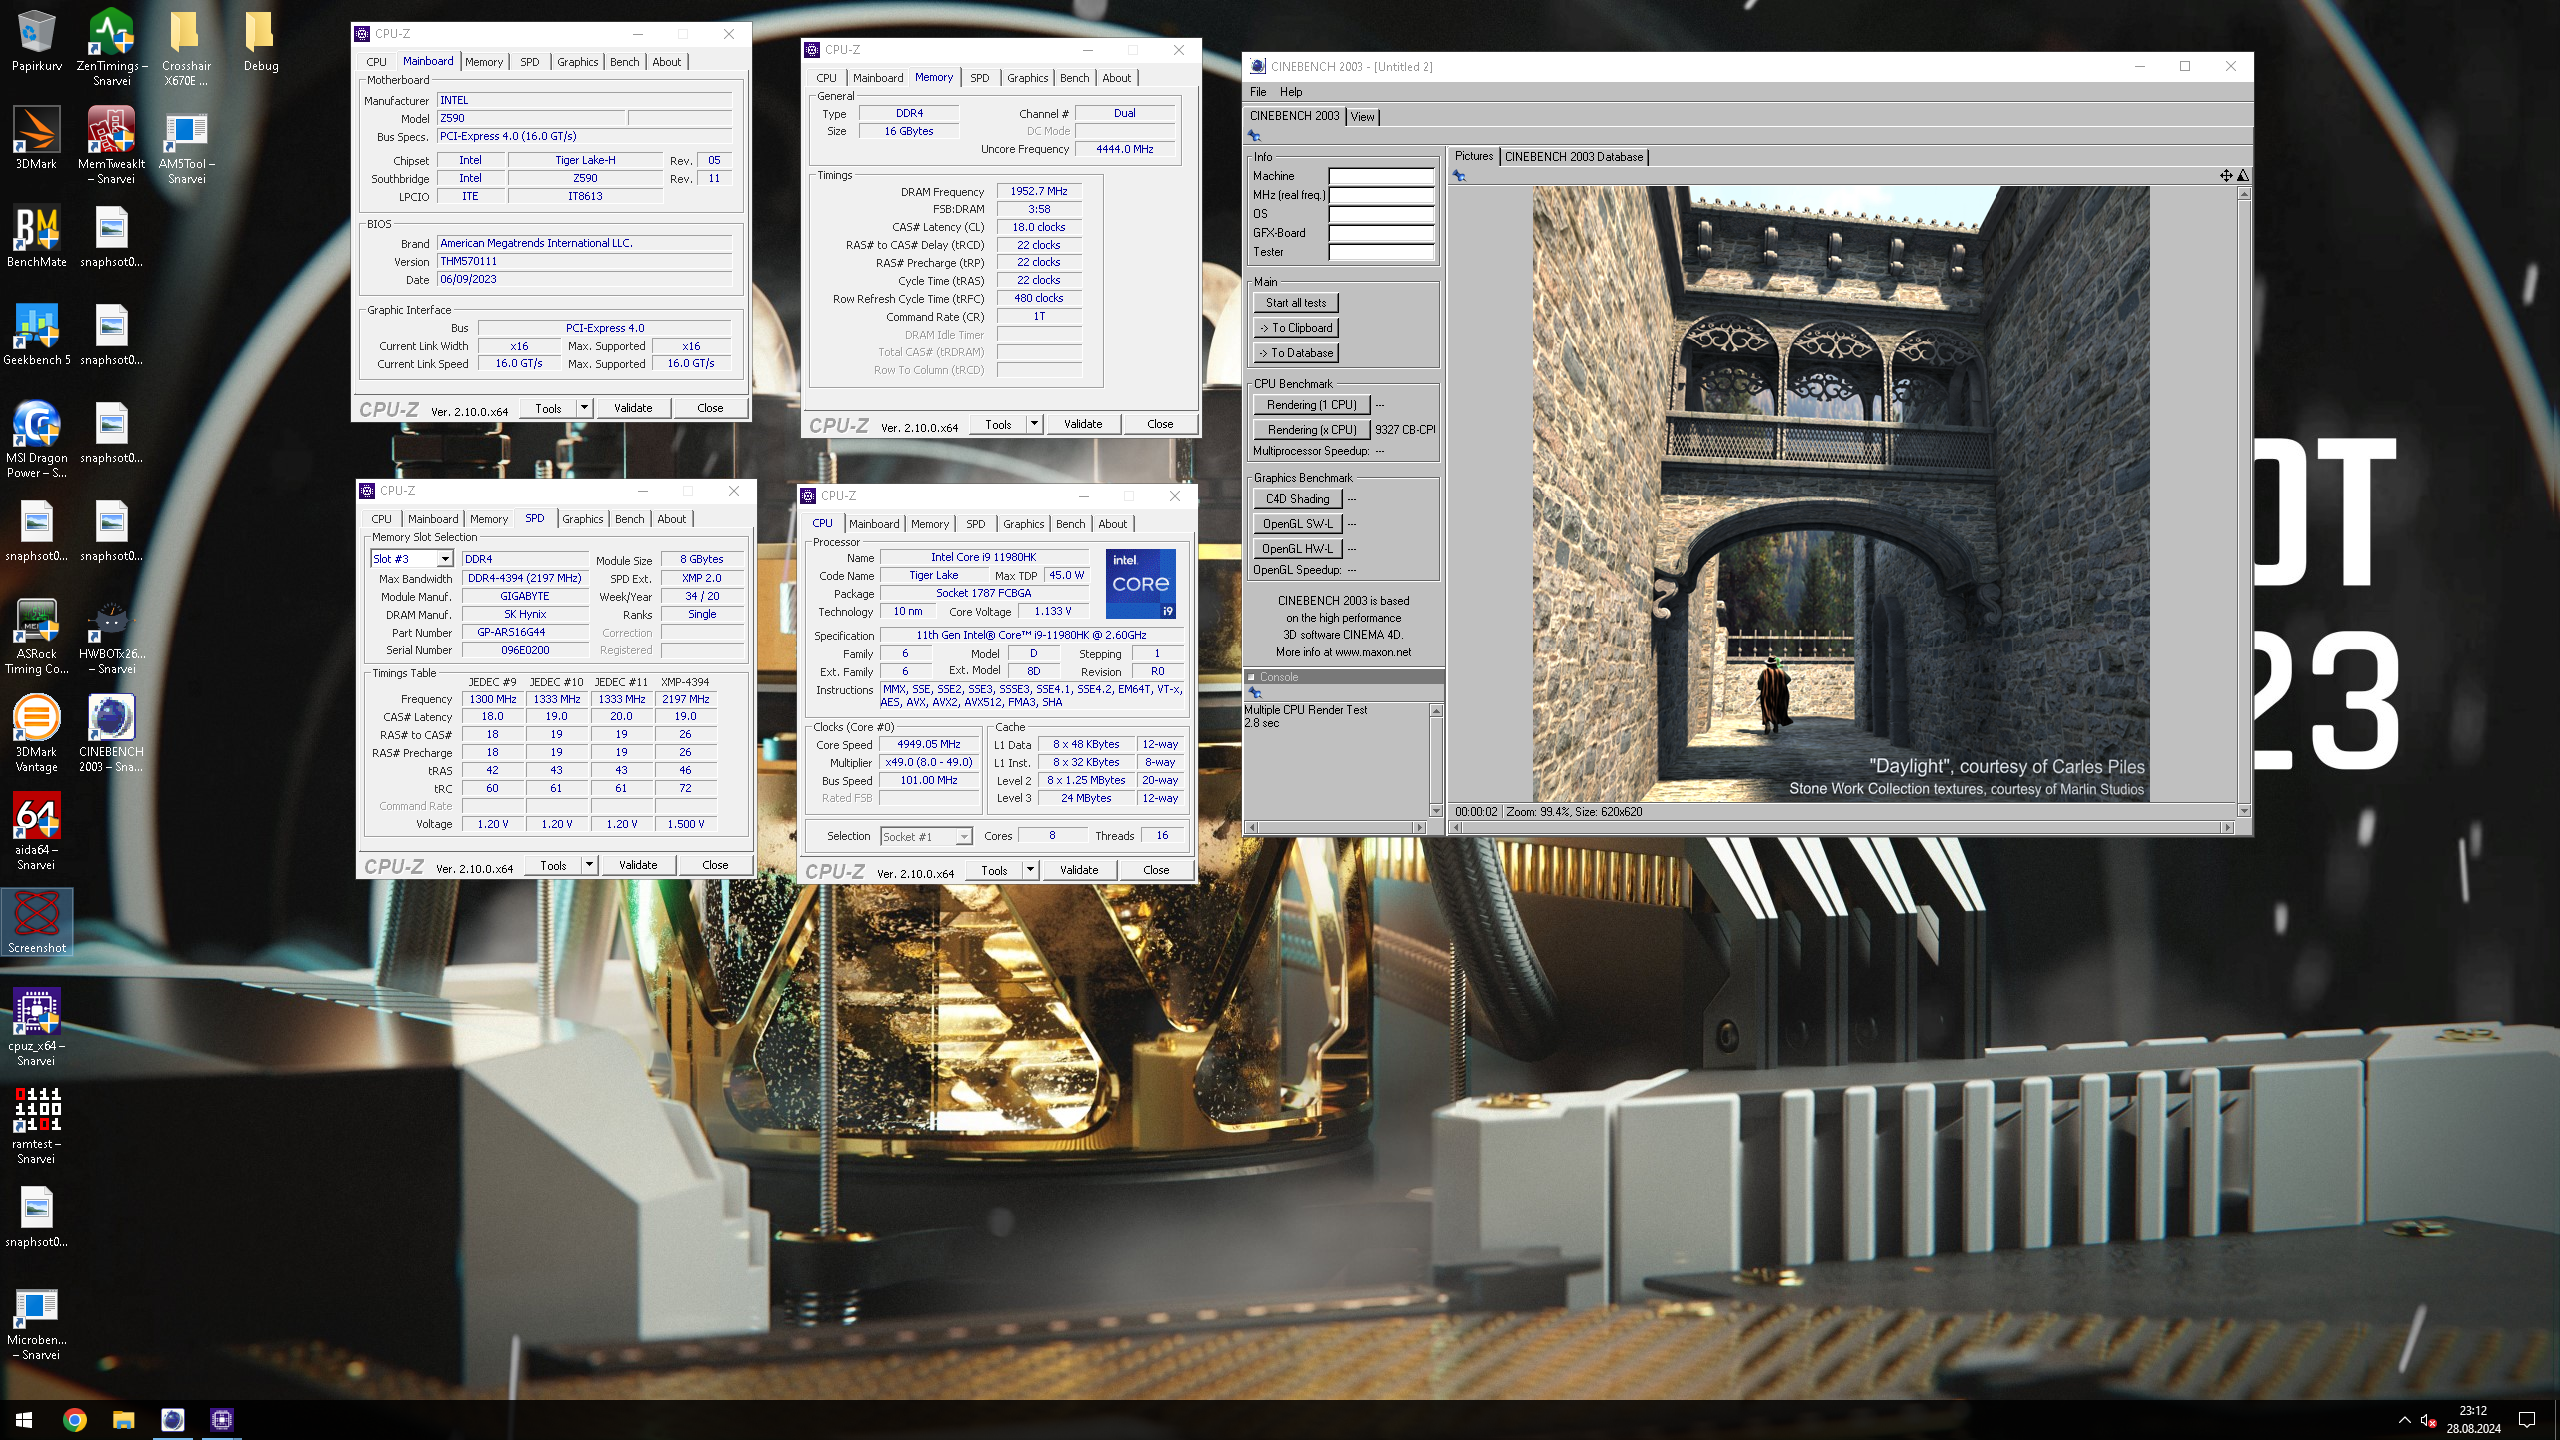The height and width of the screenshot is (1440, 2560).
Task: Open ZenTimings Snarvei desktop icon
Action: pyautogui.click(x=112, y=47)
